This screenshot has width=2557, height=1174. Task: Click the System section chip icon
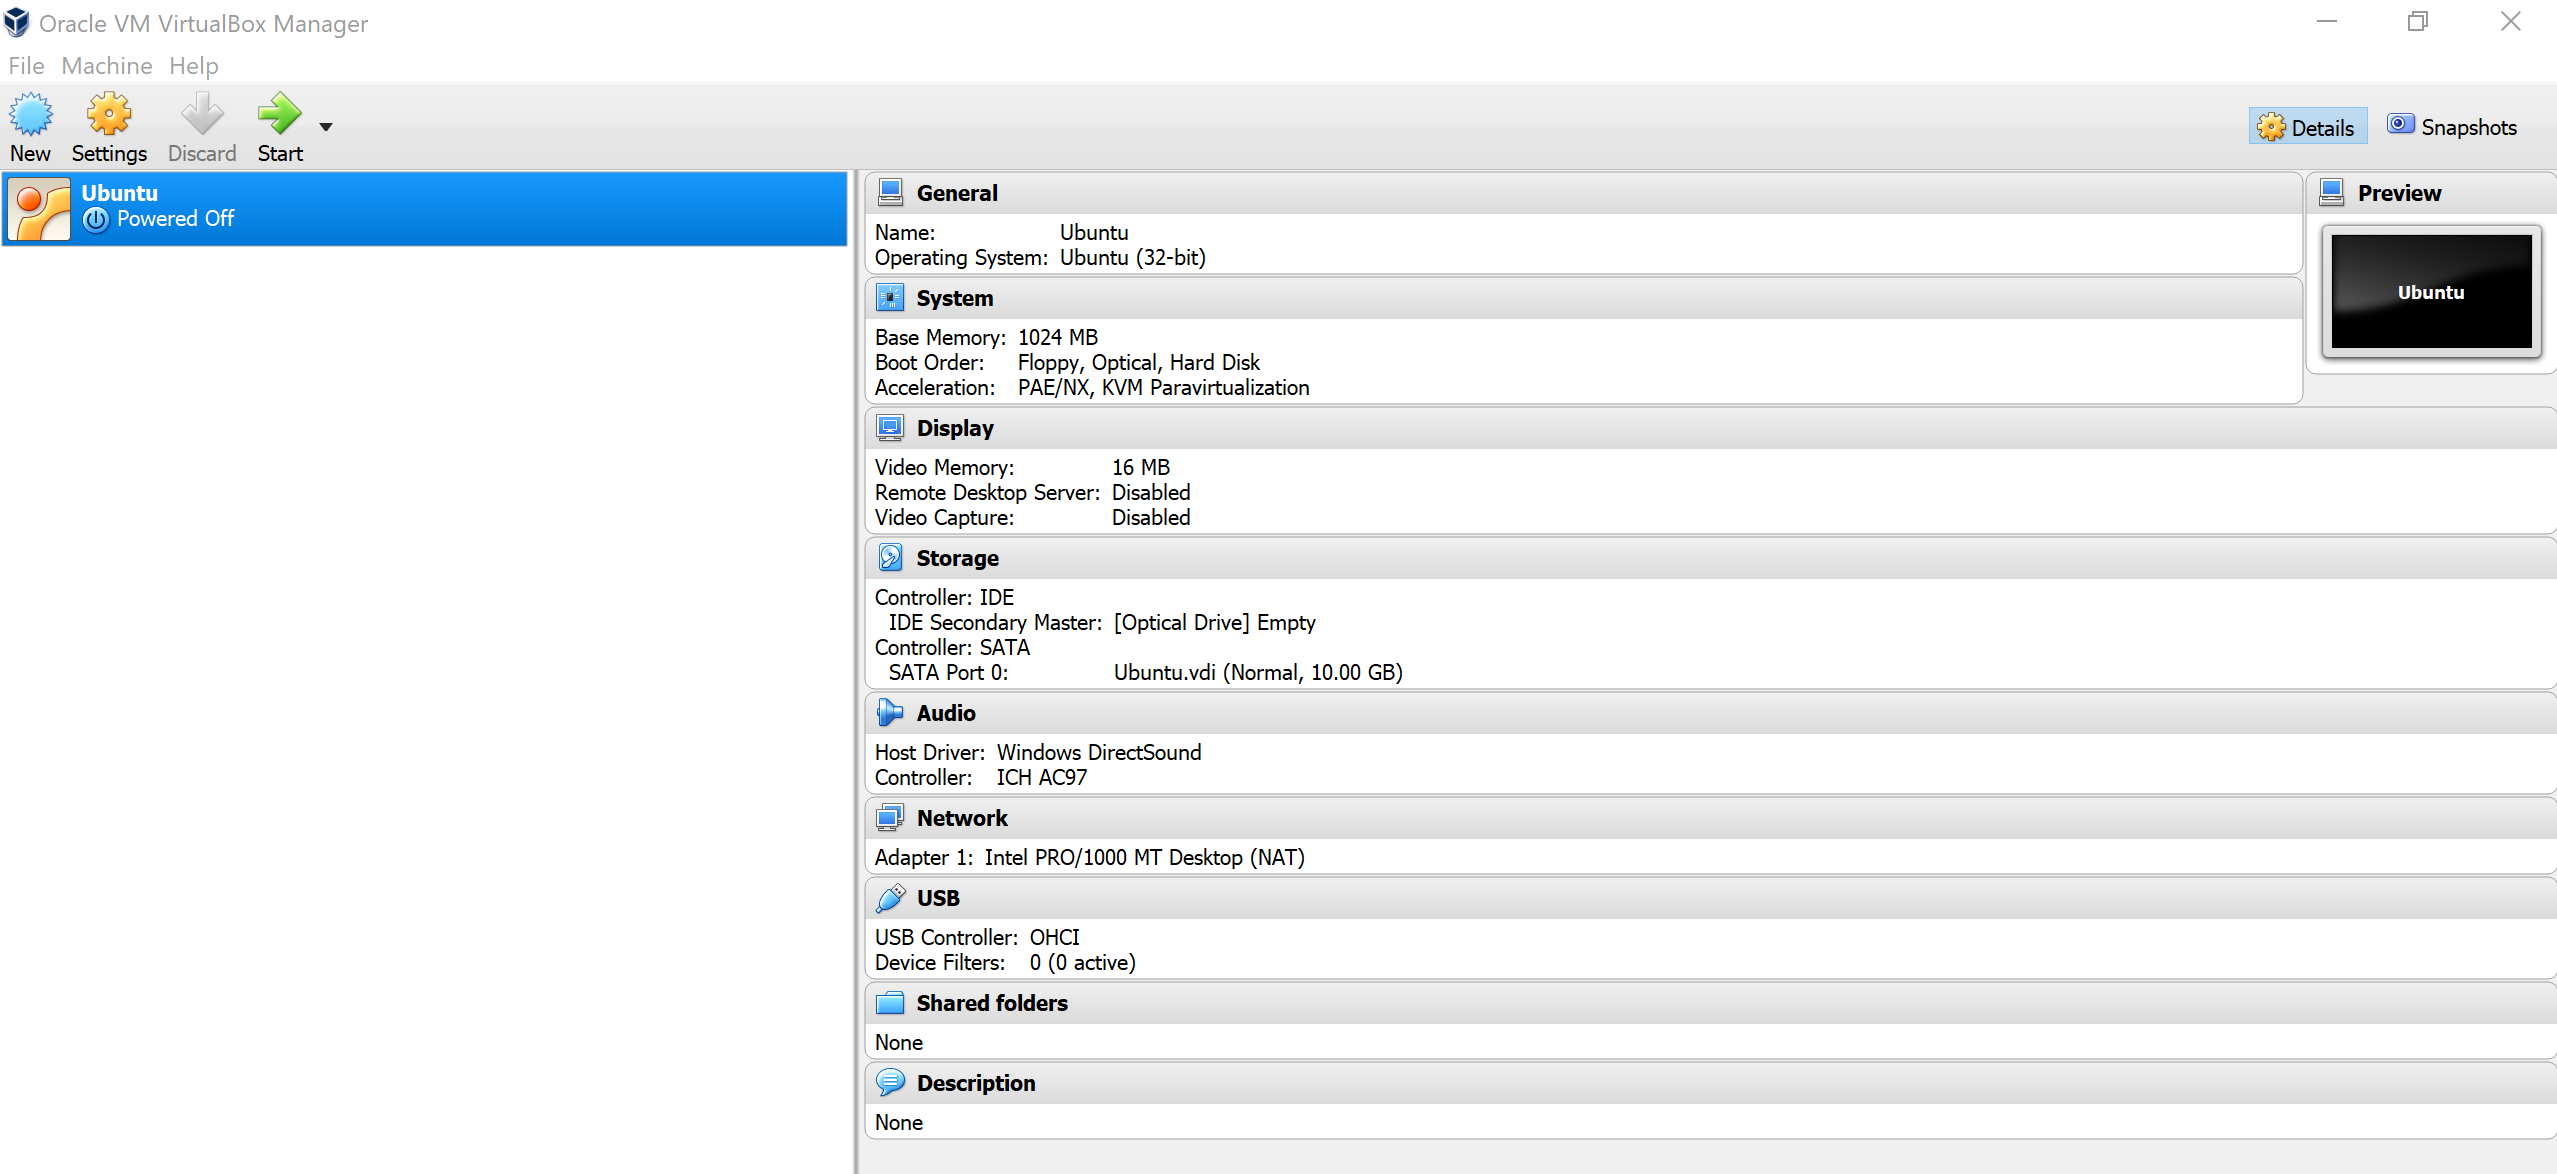click(890, 298)
